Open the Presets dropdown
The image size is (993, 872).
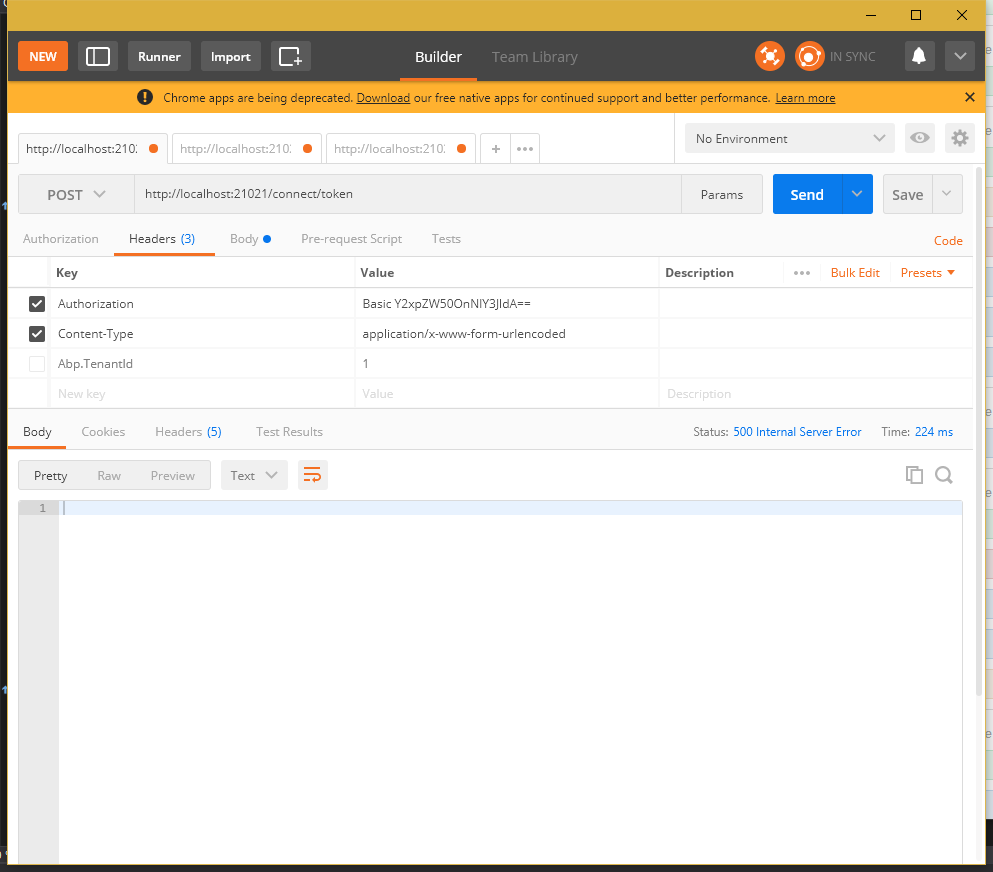(926, 272)
